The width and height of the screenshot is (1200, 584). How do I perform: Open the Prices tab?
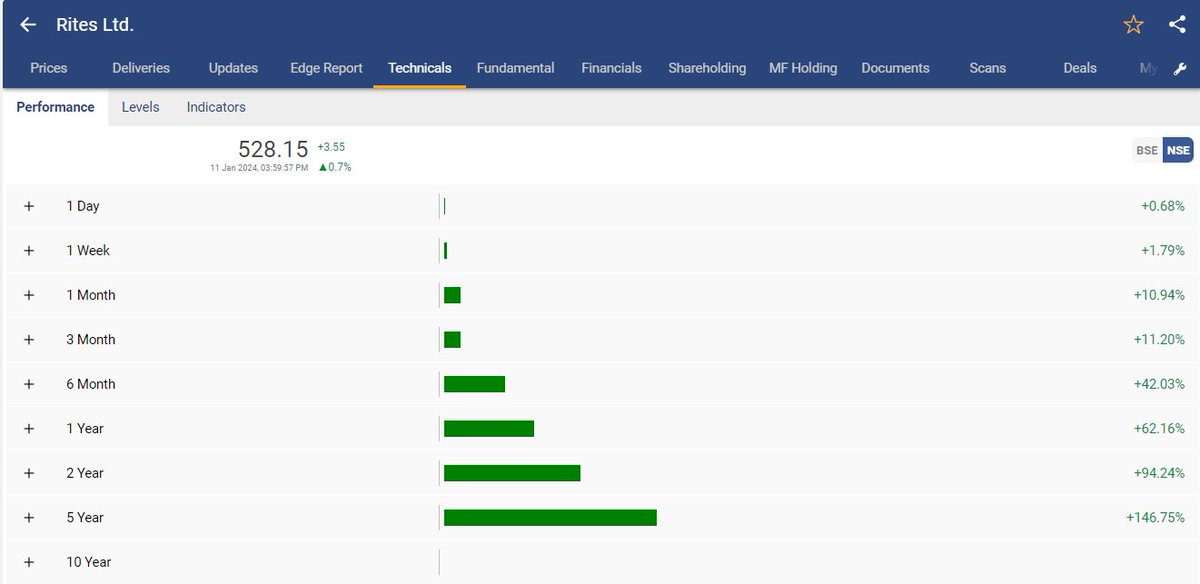coord(49,68)
